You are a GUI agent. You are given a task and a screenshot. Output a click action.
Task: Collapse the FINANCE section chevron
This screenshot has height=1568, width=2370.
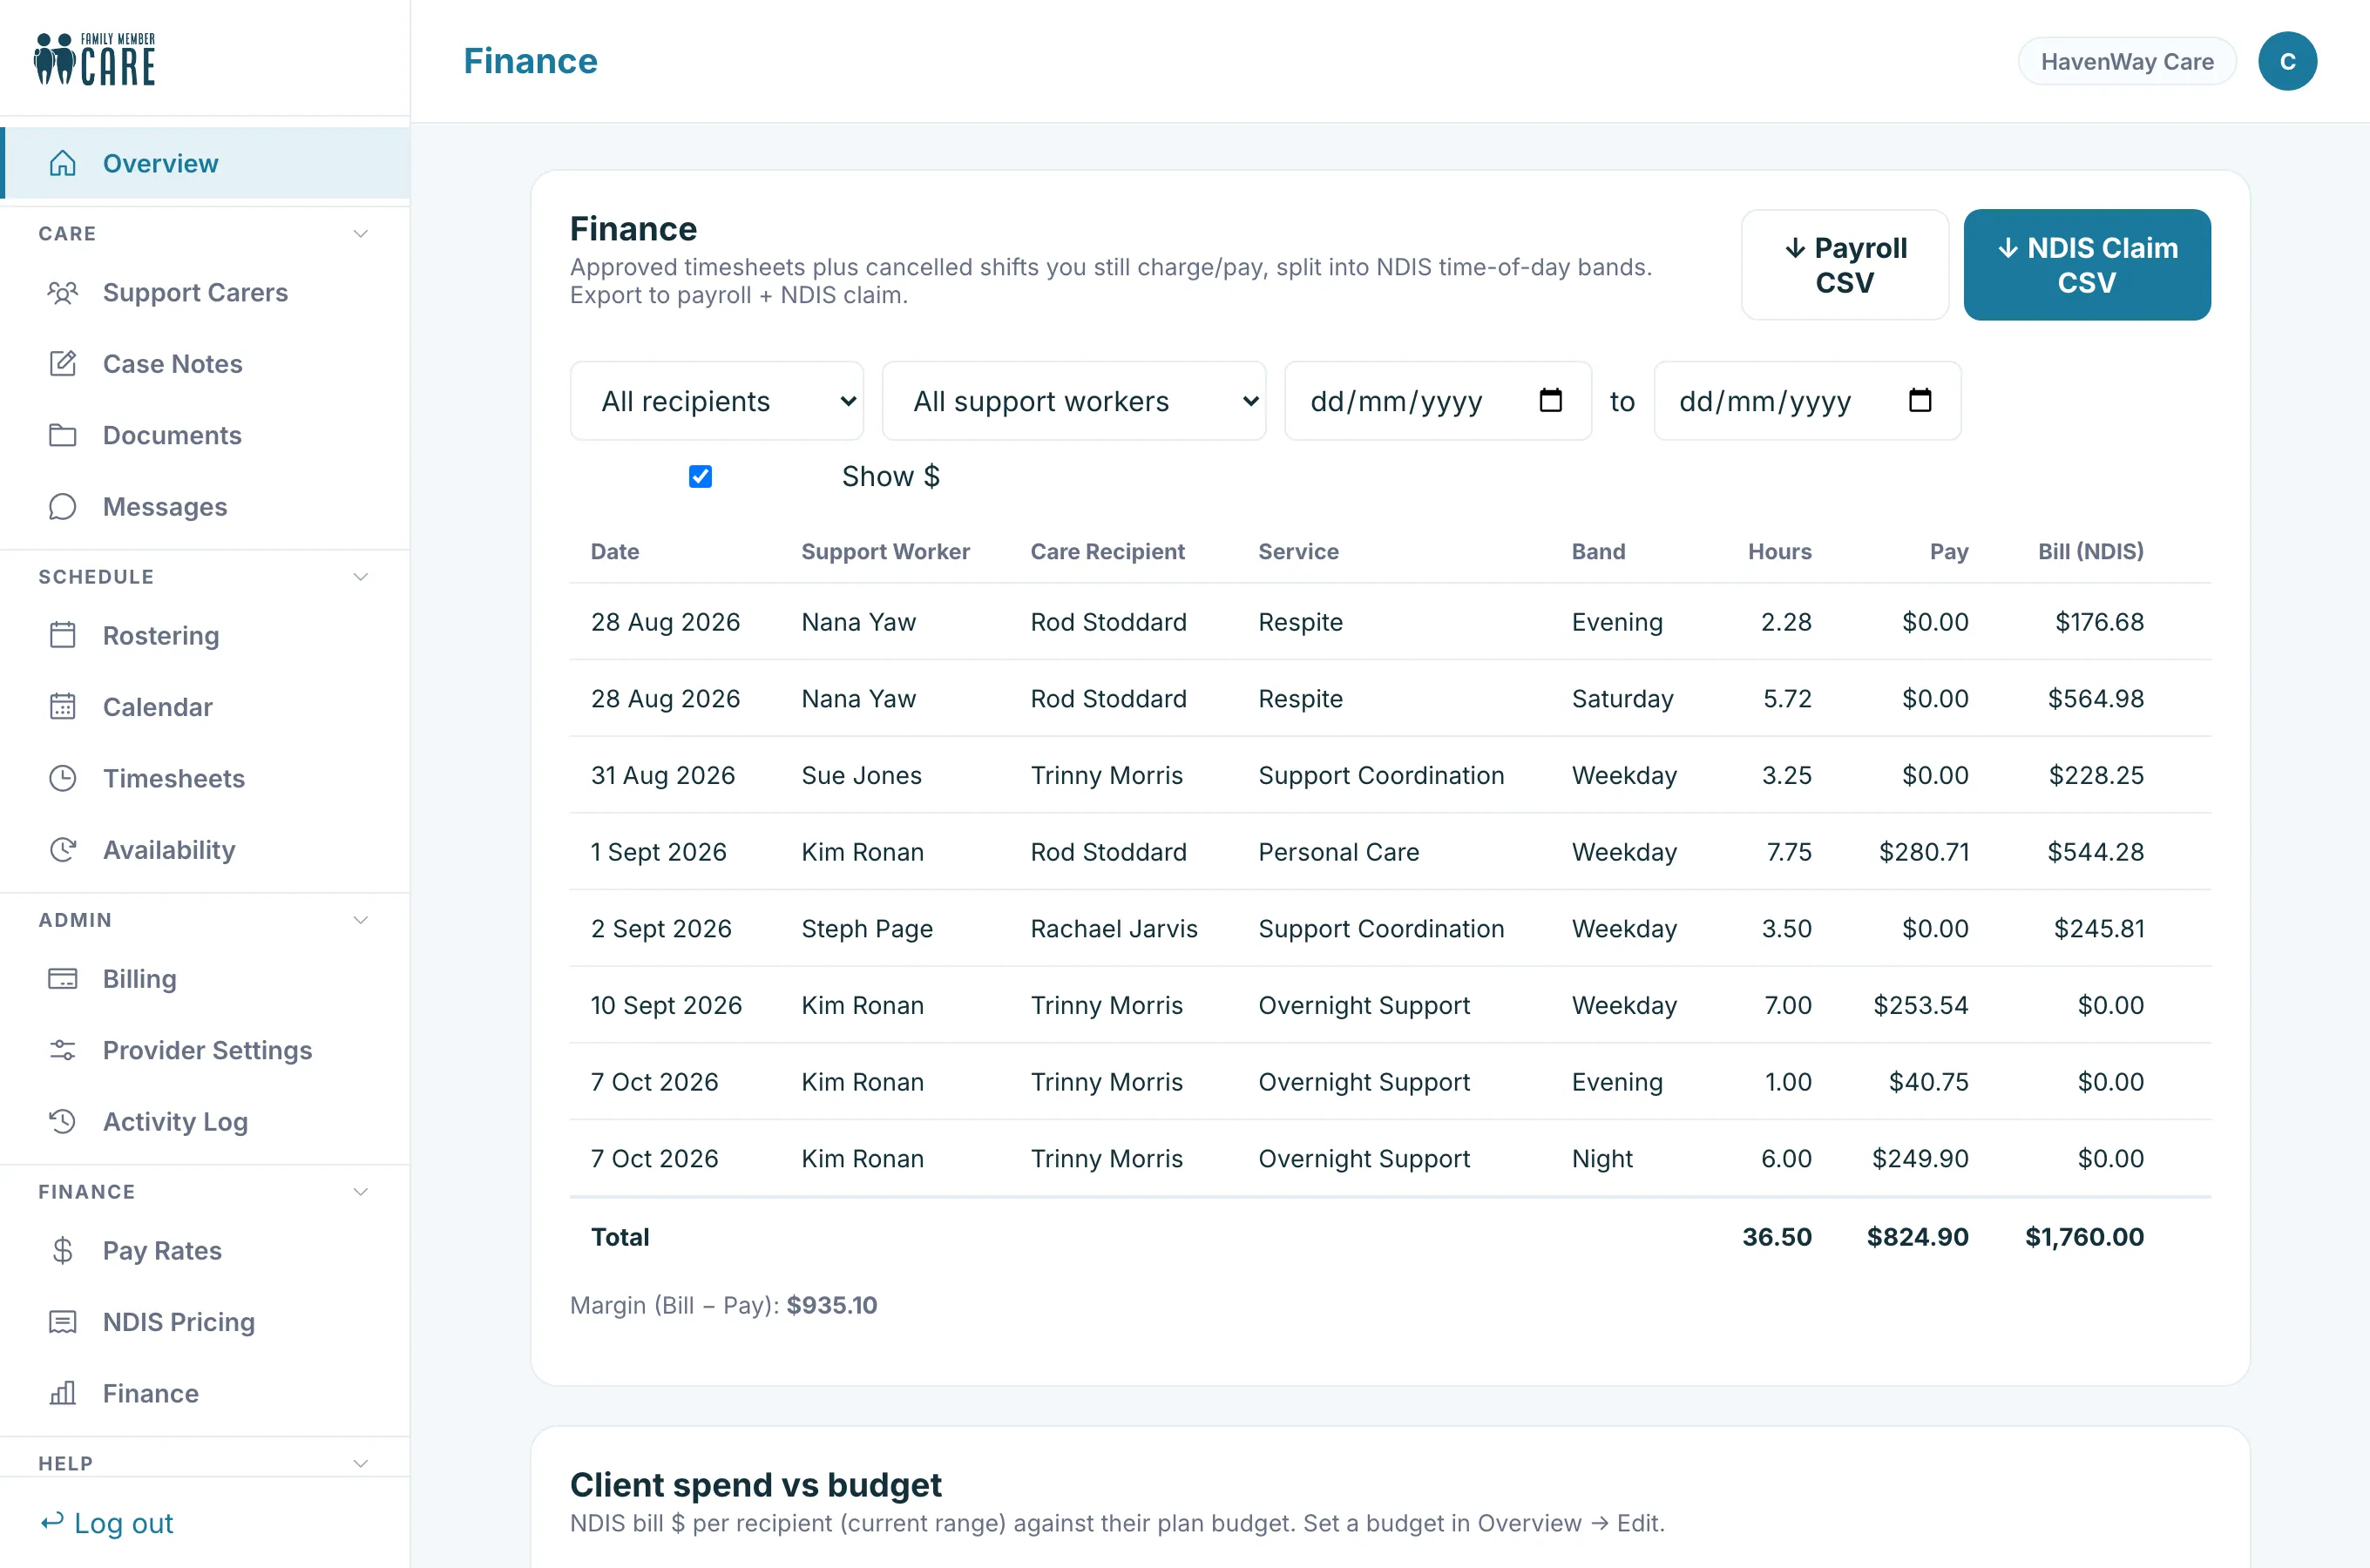(x=361, y=1192)
